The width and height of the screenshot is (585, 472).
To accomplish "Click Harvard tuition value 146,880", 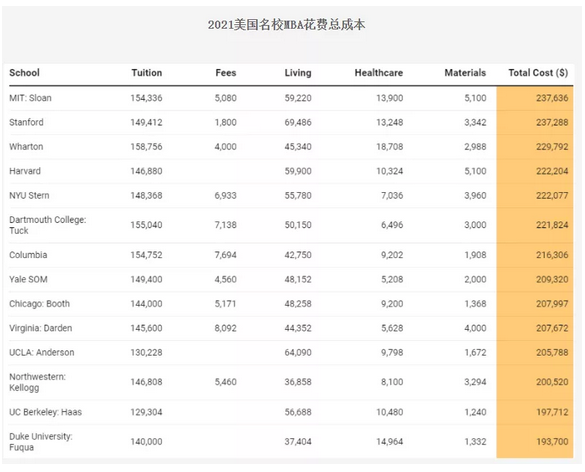I will [146, 171].
